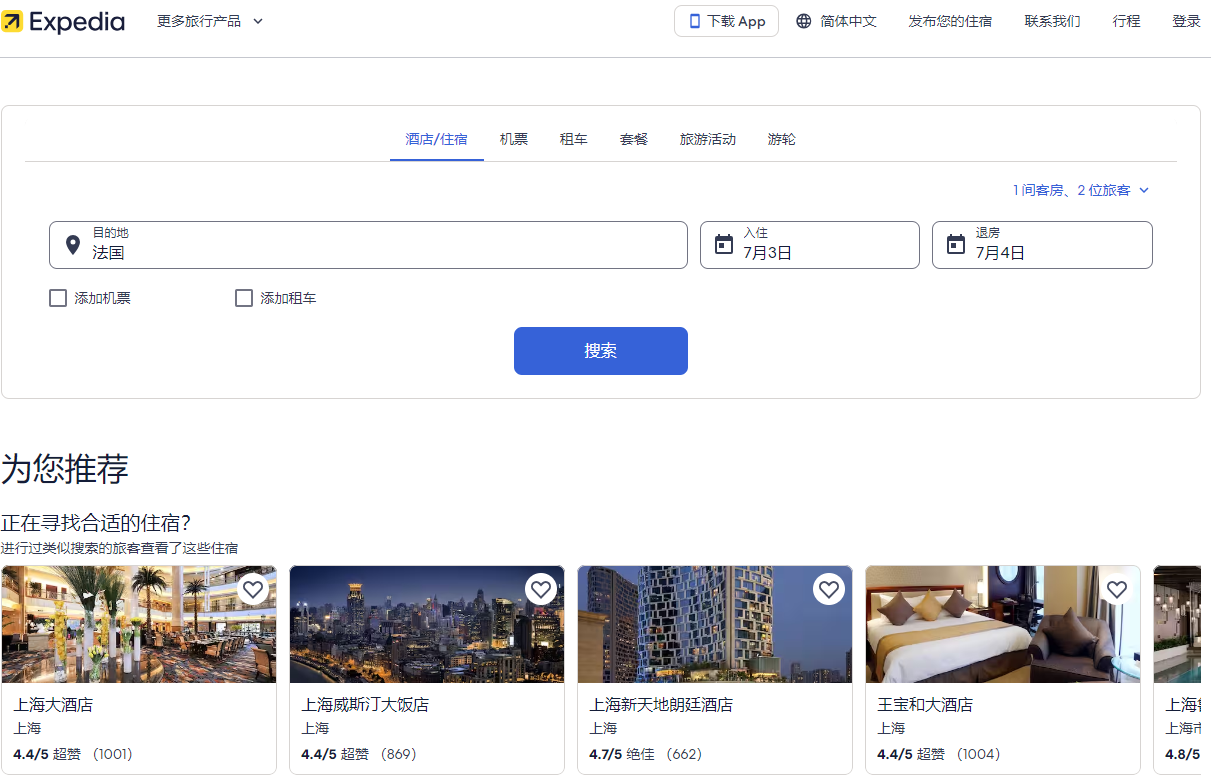
Task: Click the blue 搜索 button
Action: click(x=601, y=351)
